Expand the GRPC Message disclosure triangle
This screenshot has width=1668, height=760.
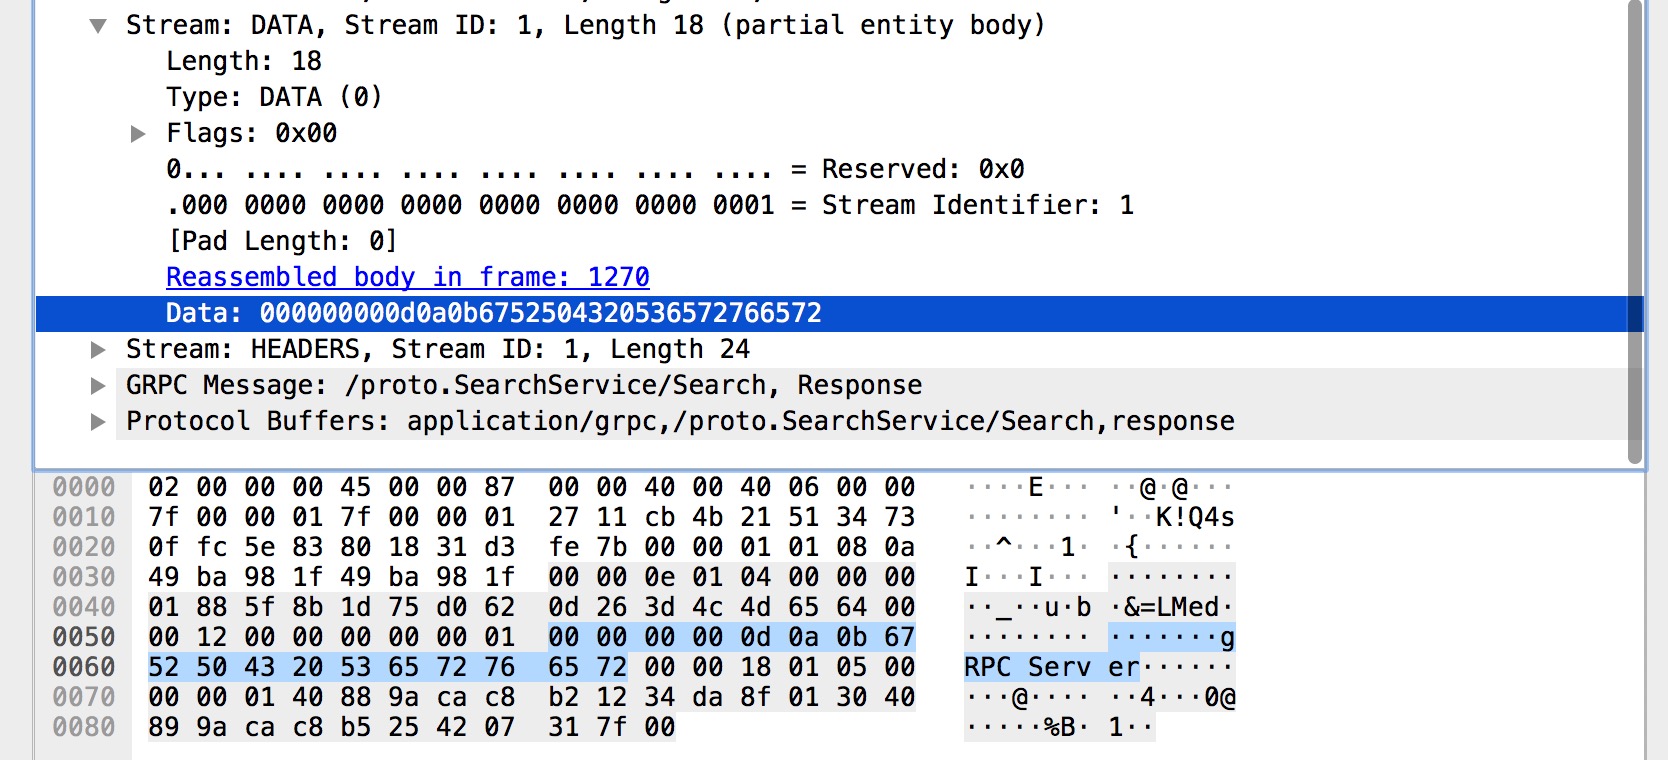98,386
